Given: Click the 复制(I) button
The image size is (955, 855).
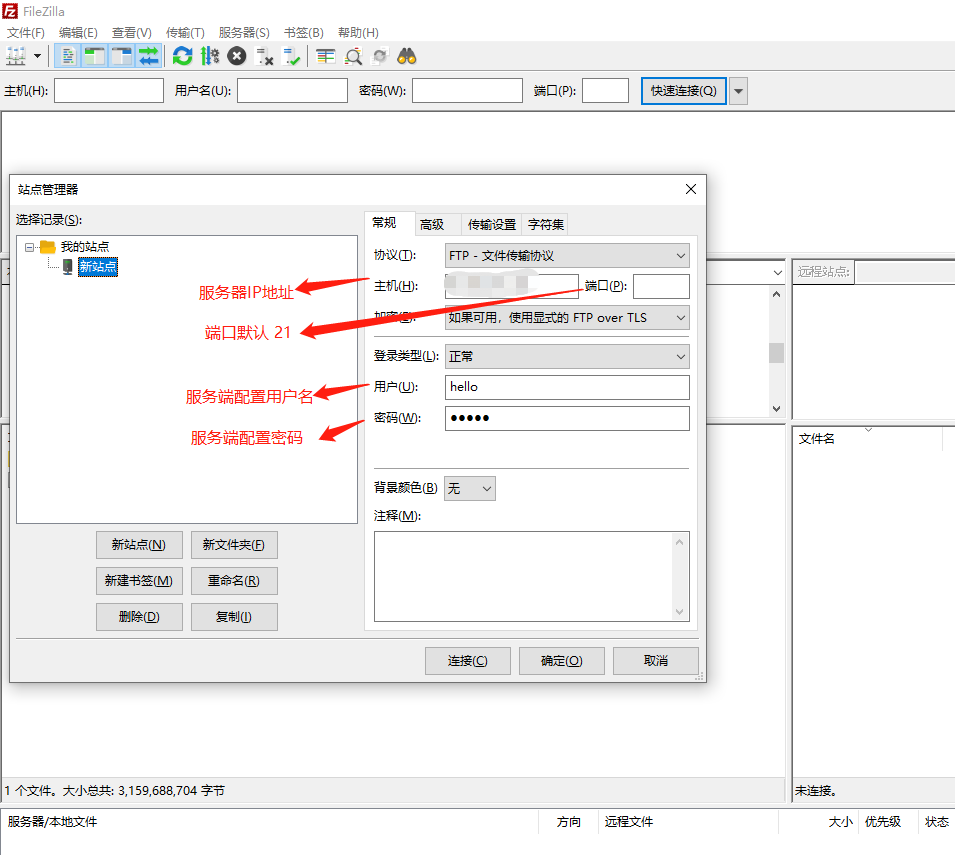Looking at the screenshot, I should click(234, 617).
